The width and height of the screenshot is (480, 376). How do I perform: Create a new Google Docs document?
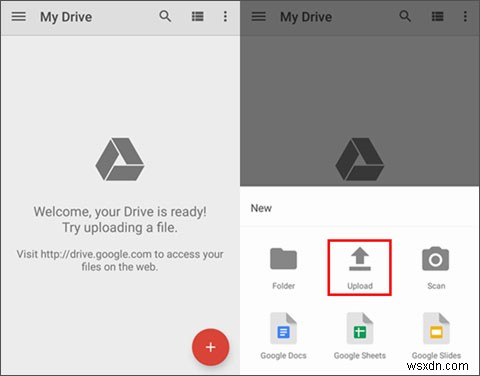pos(283,336)
